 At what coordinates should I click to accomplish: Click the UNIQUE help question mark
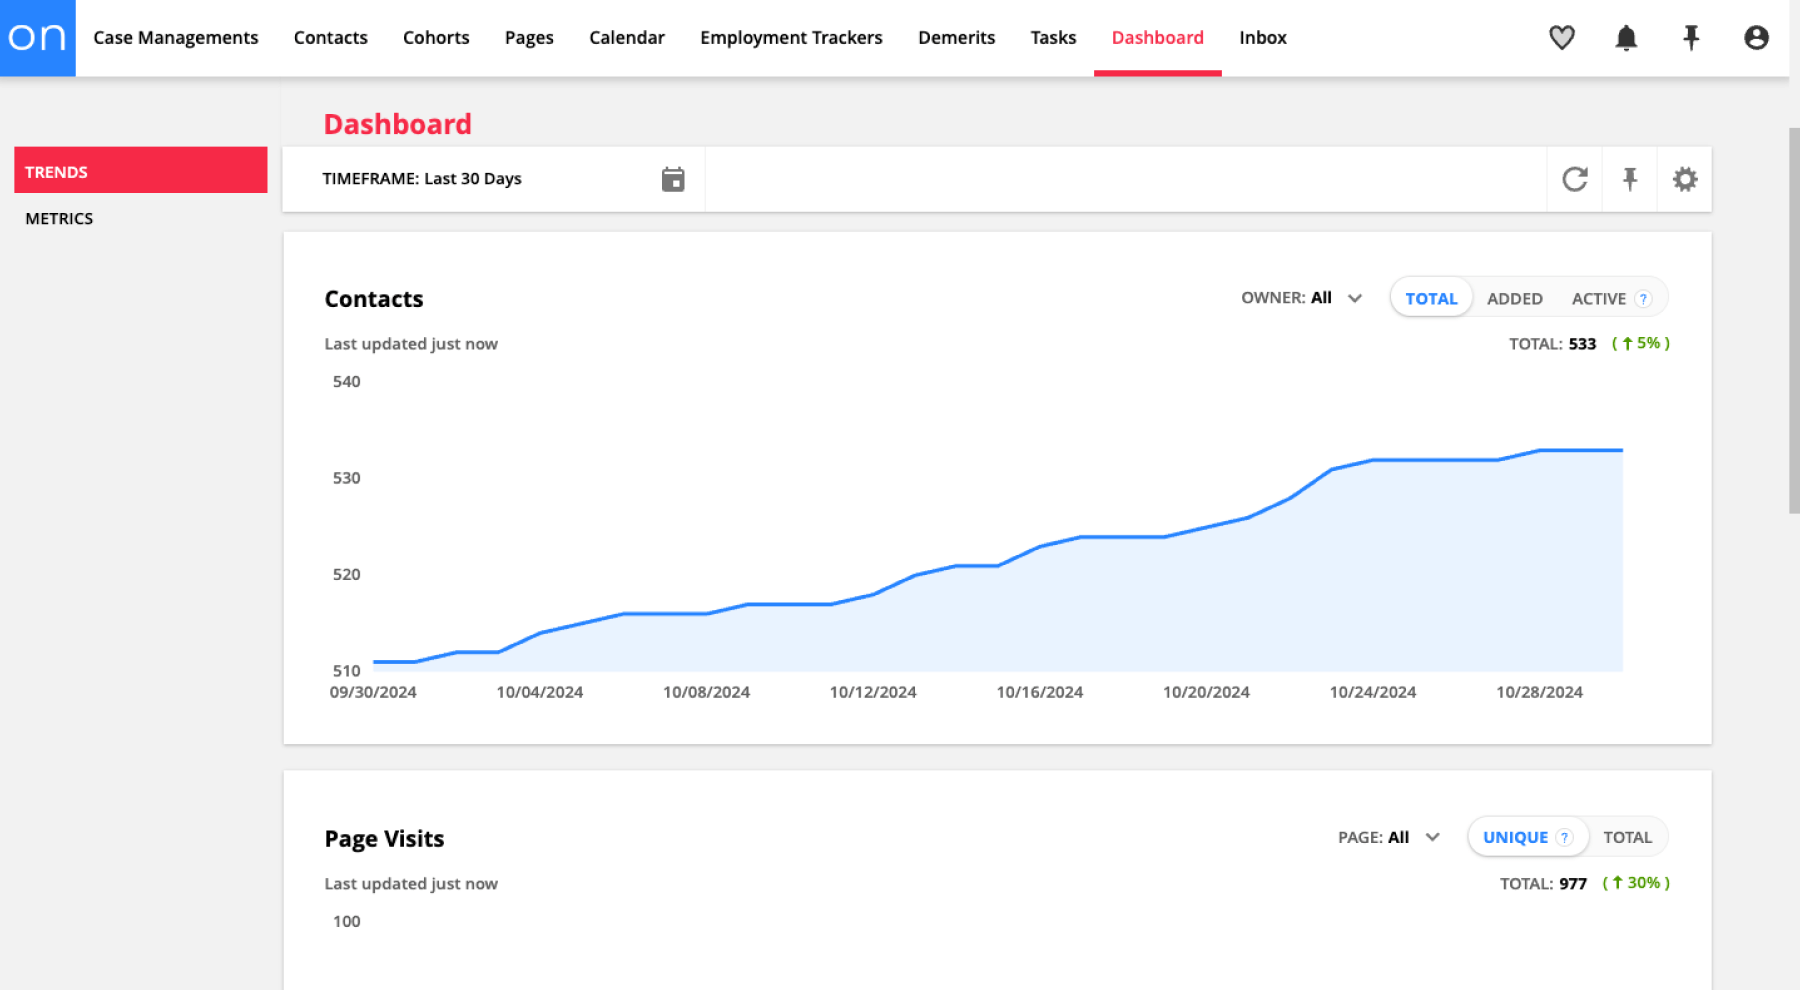(1565, 837)
